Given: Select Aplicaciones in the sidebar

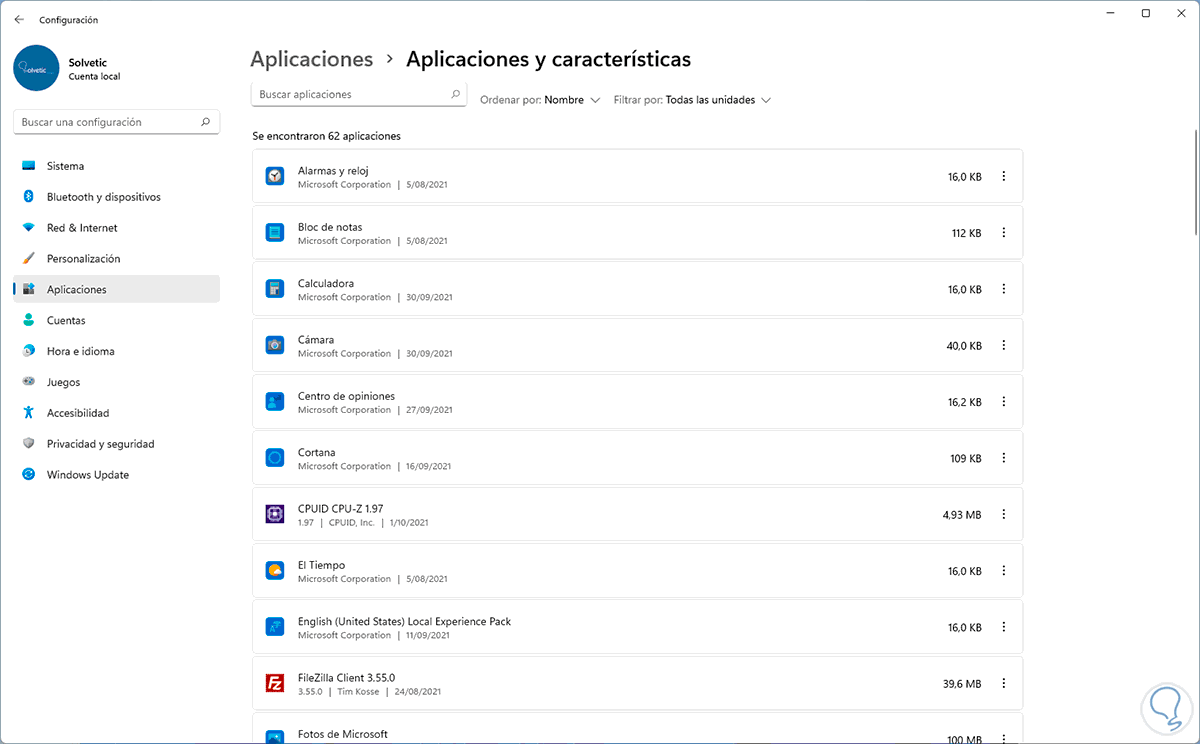Looking at the screenshot, I should 116,289.
